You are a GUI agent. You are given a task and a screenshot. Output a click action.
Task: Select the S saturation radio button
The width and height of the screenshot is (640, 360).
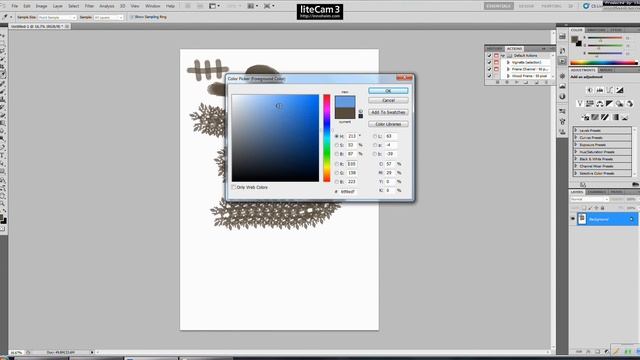pyautogui.click(x=337, y=145)
